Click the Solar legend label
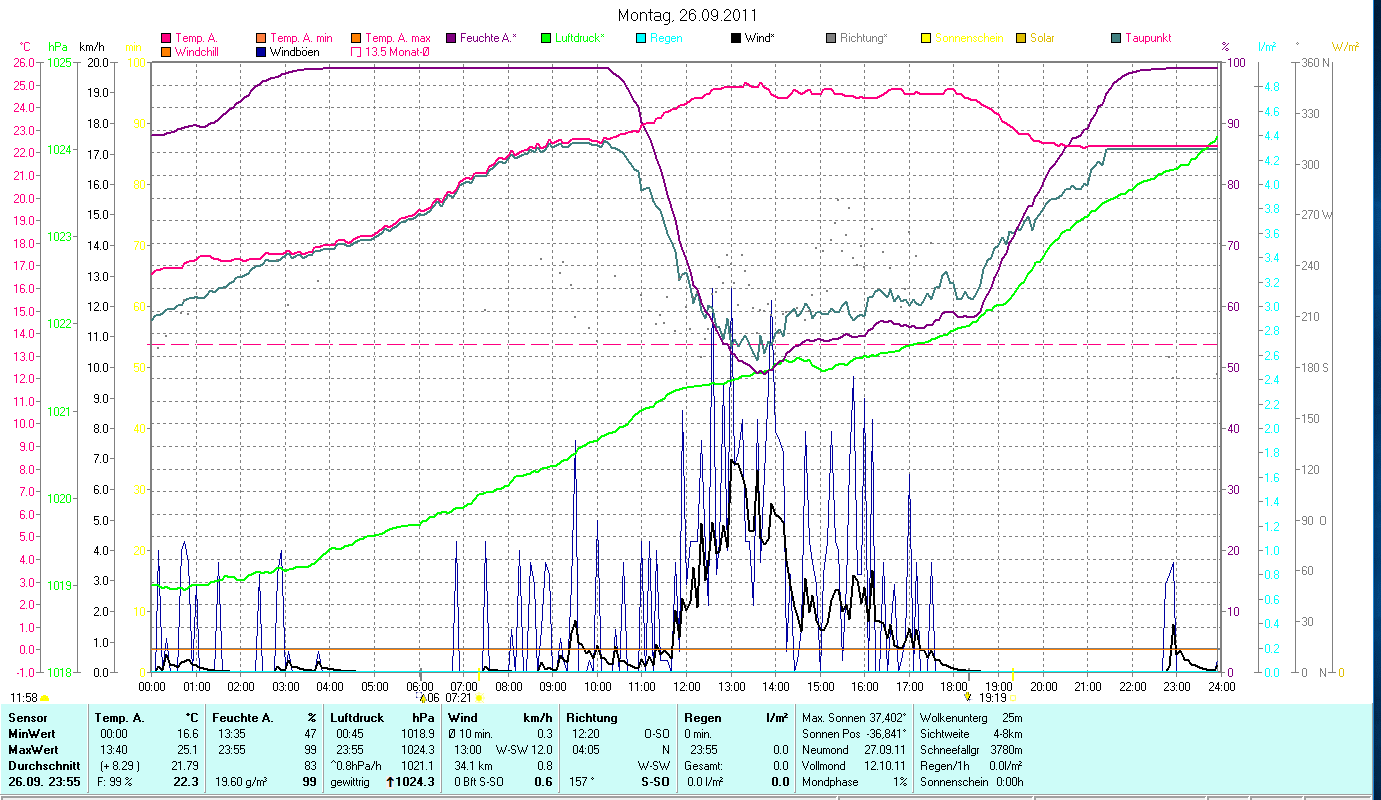Viewport: 1381px width, 800px height. [1042, 39]
